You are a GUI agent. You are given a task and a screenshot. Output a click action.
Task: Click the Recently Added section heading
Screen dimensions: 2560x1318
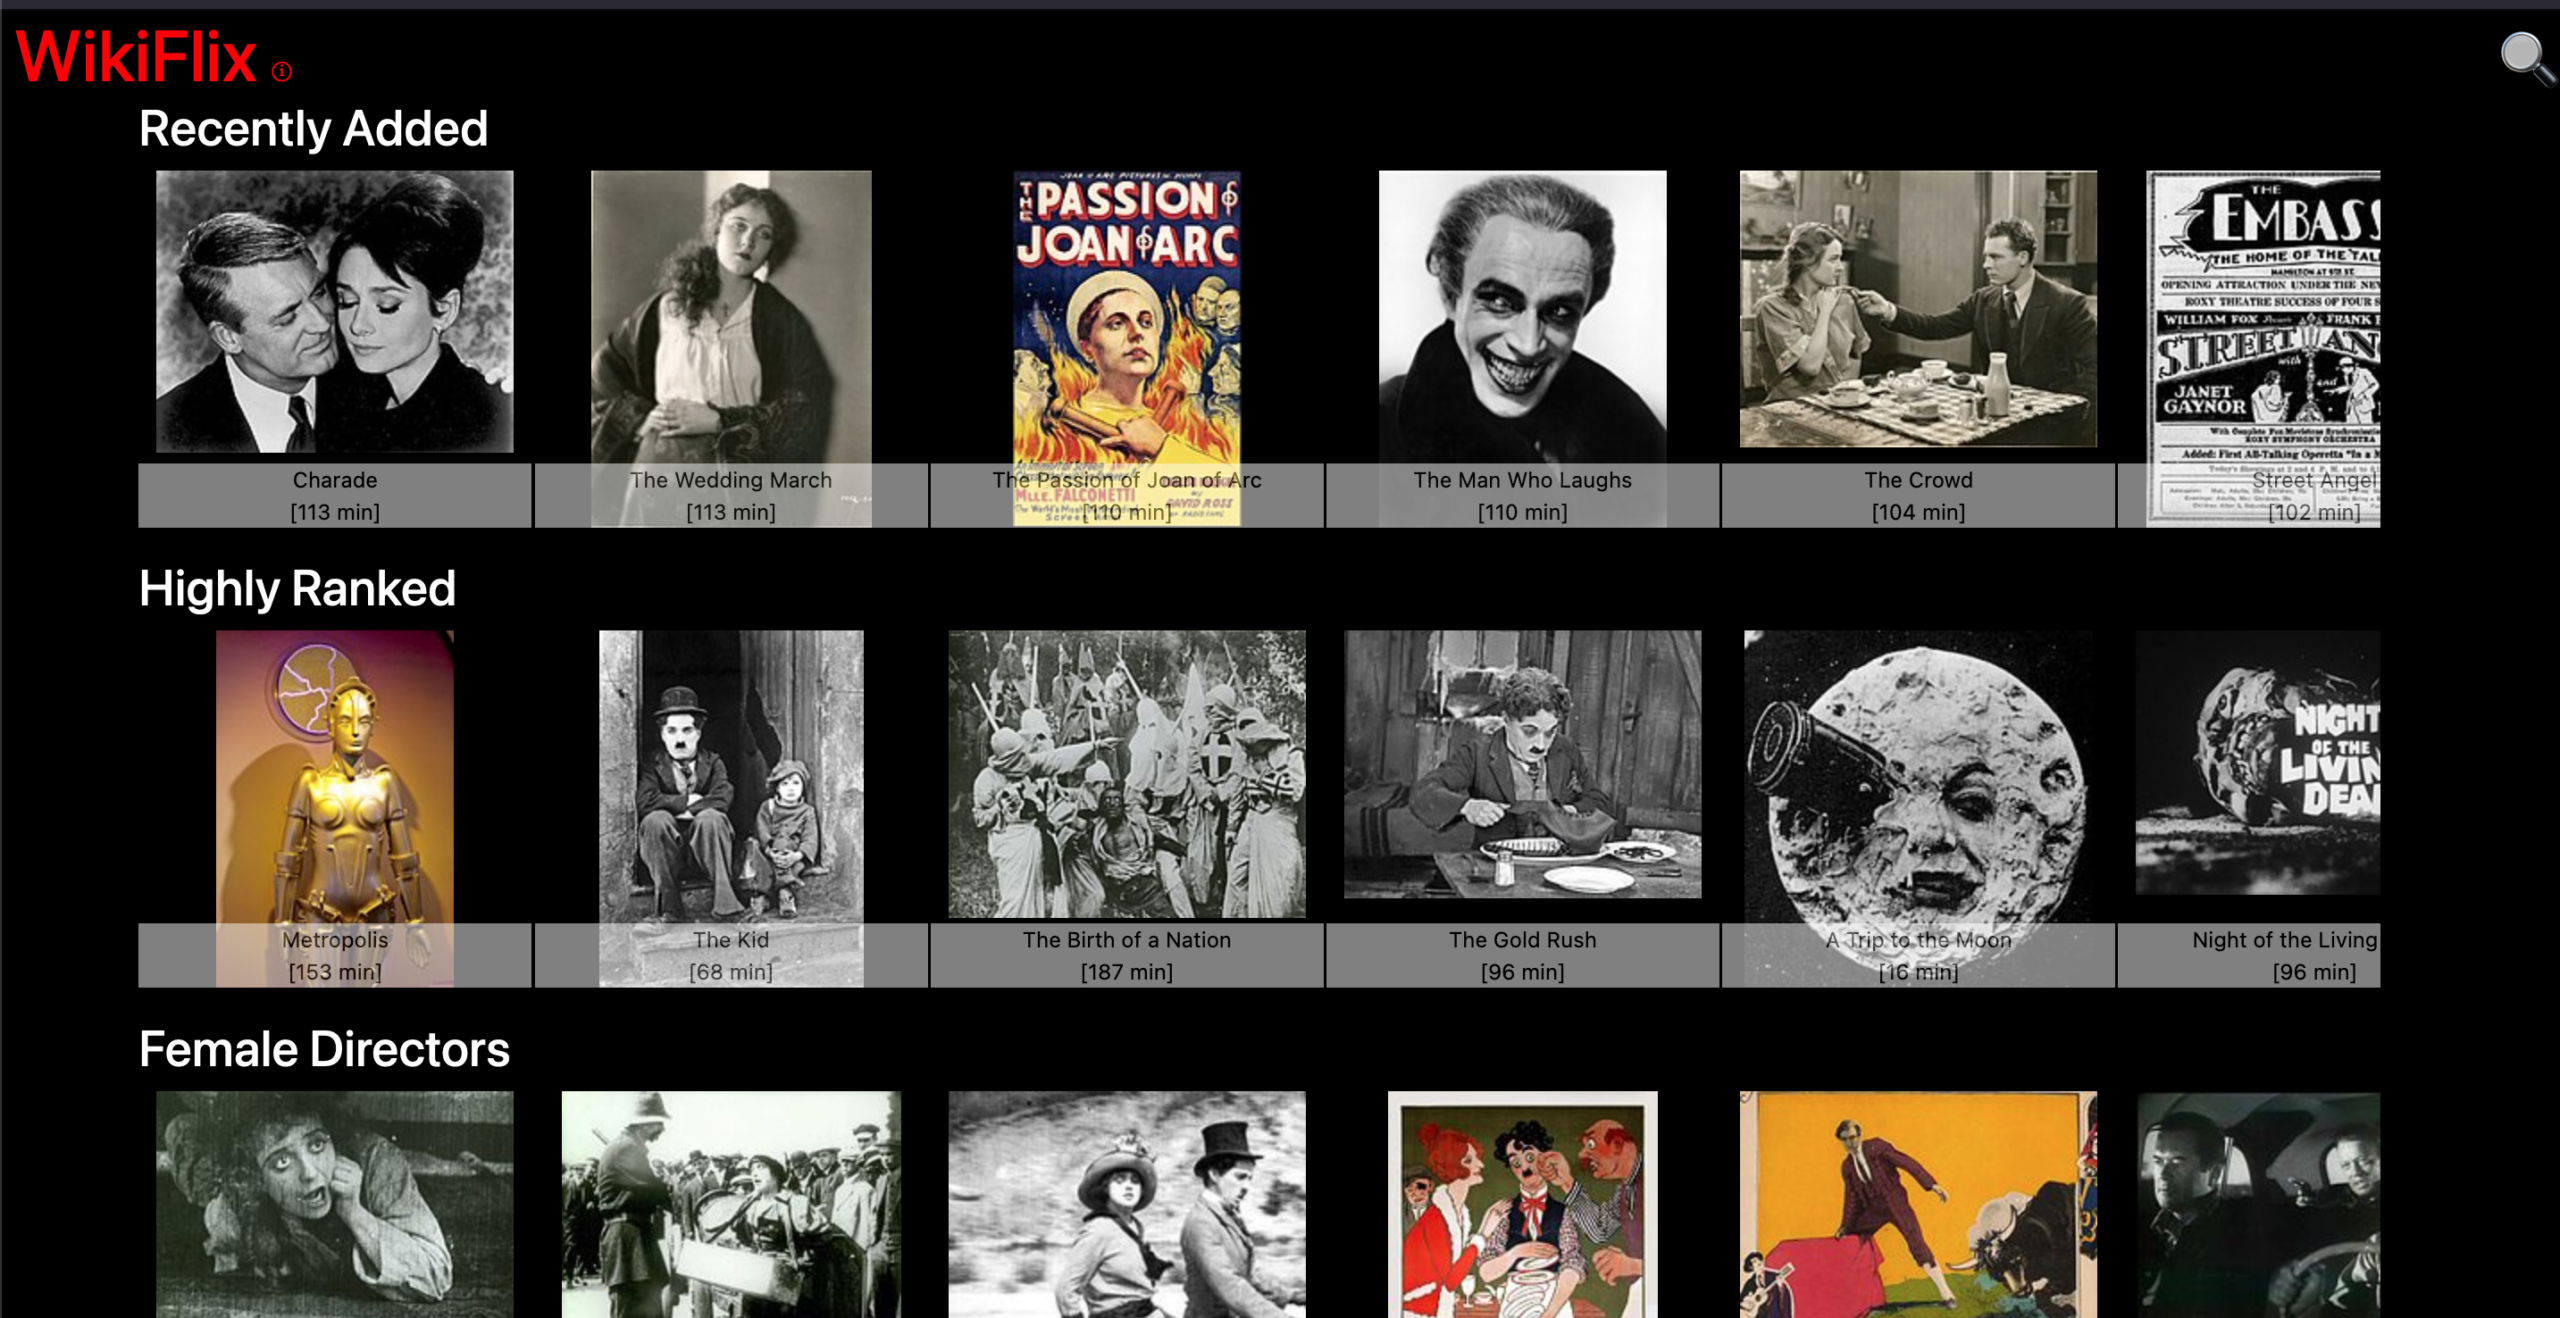[313, 127]
